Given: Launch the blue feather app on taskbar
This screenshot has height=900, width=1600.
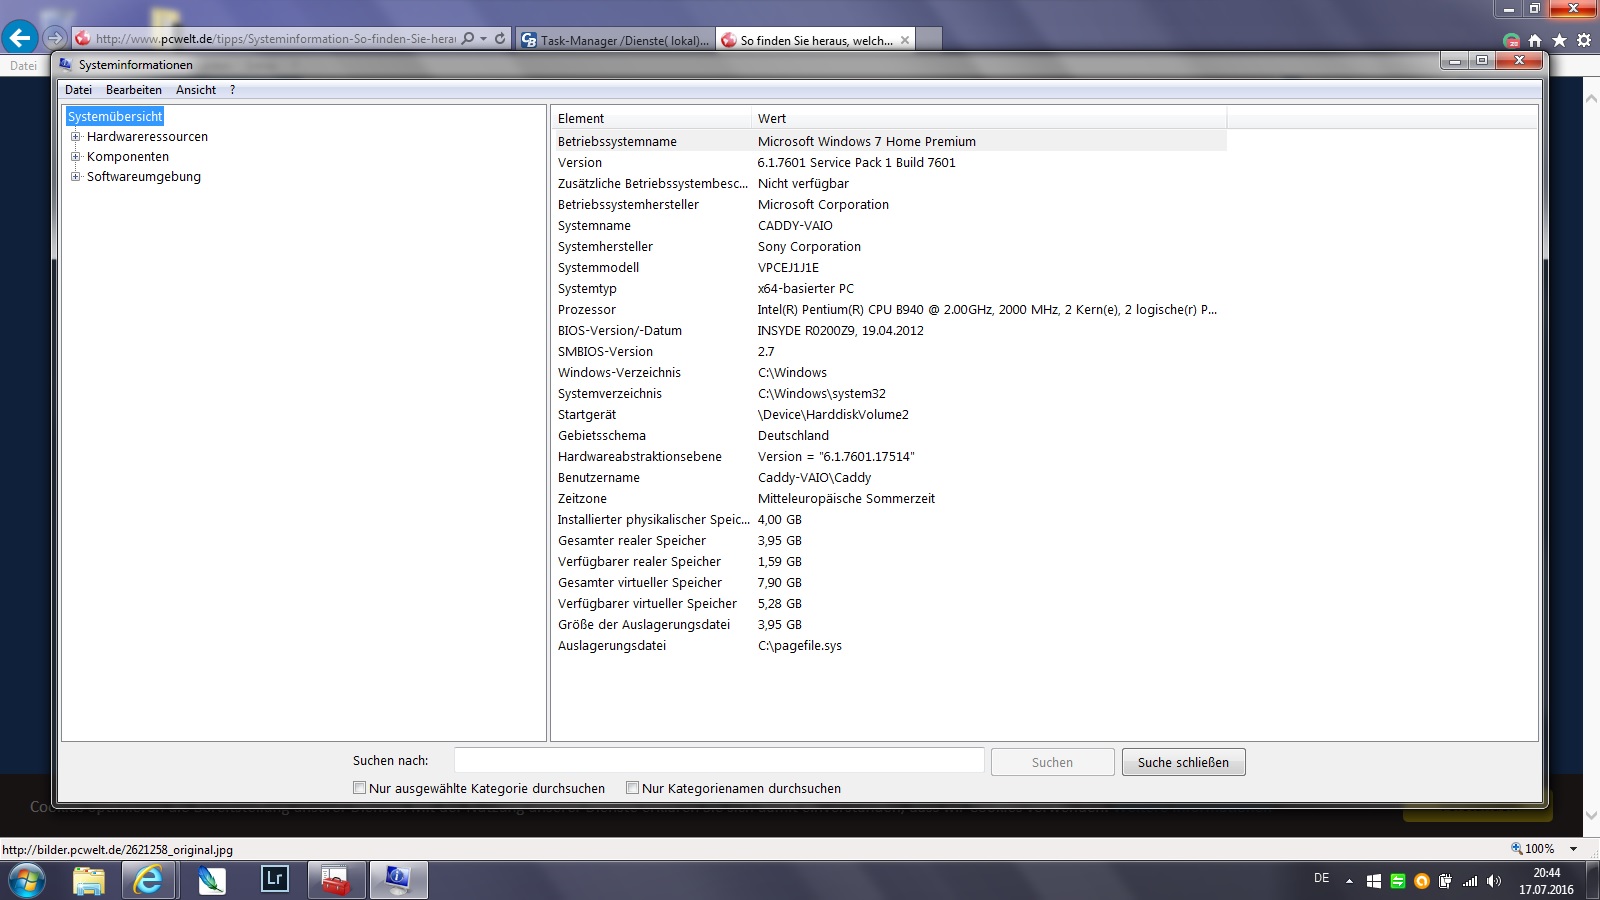Looking at the screenshot, I should coord(211,881).
